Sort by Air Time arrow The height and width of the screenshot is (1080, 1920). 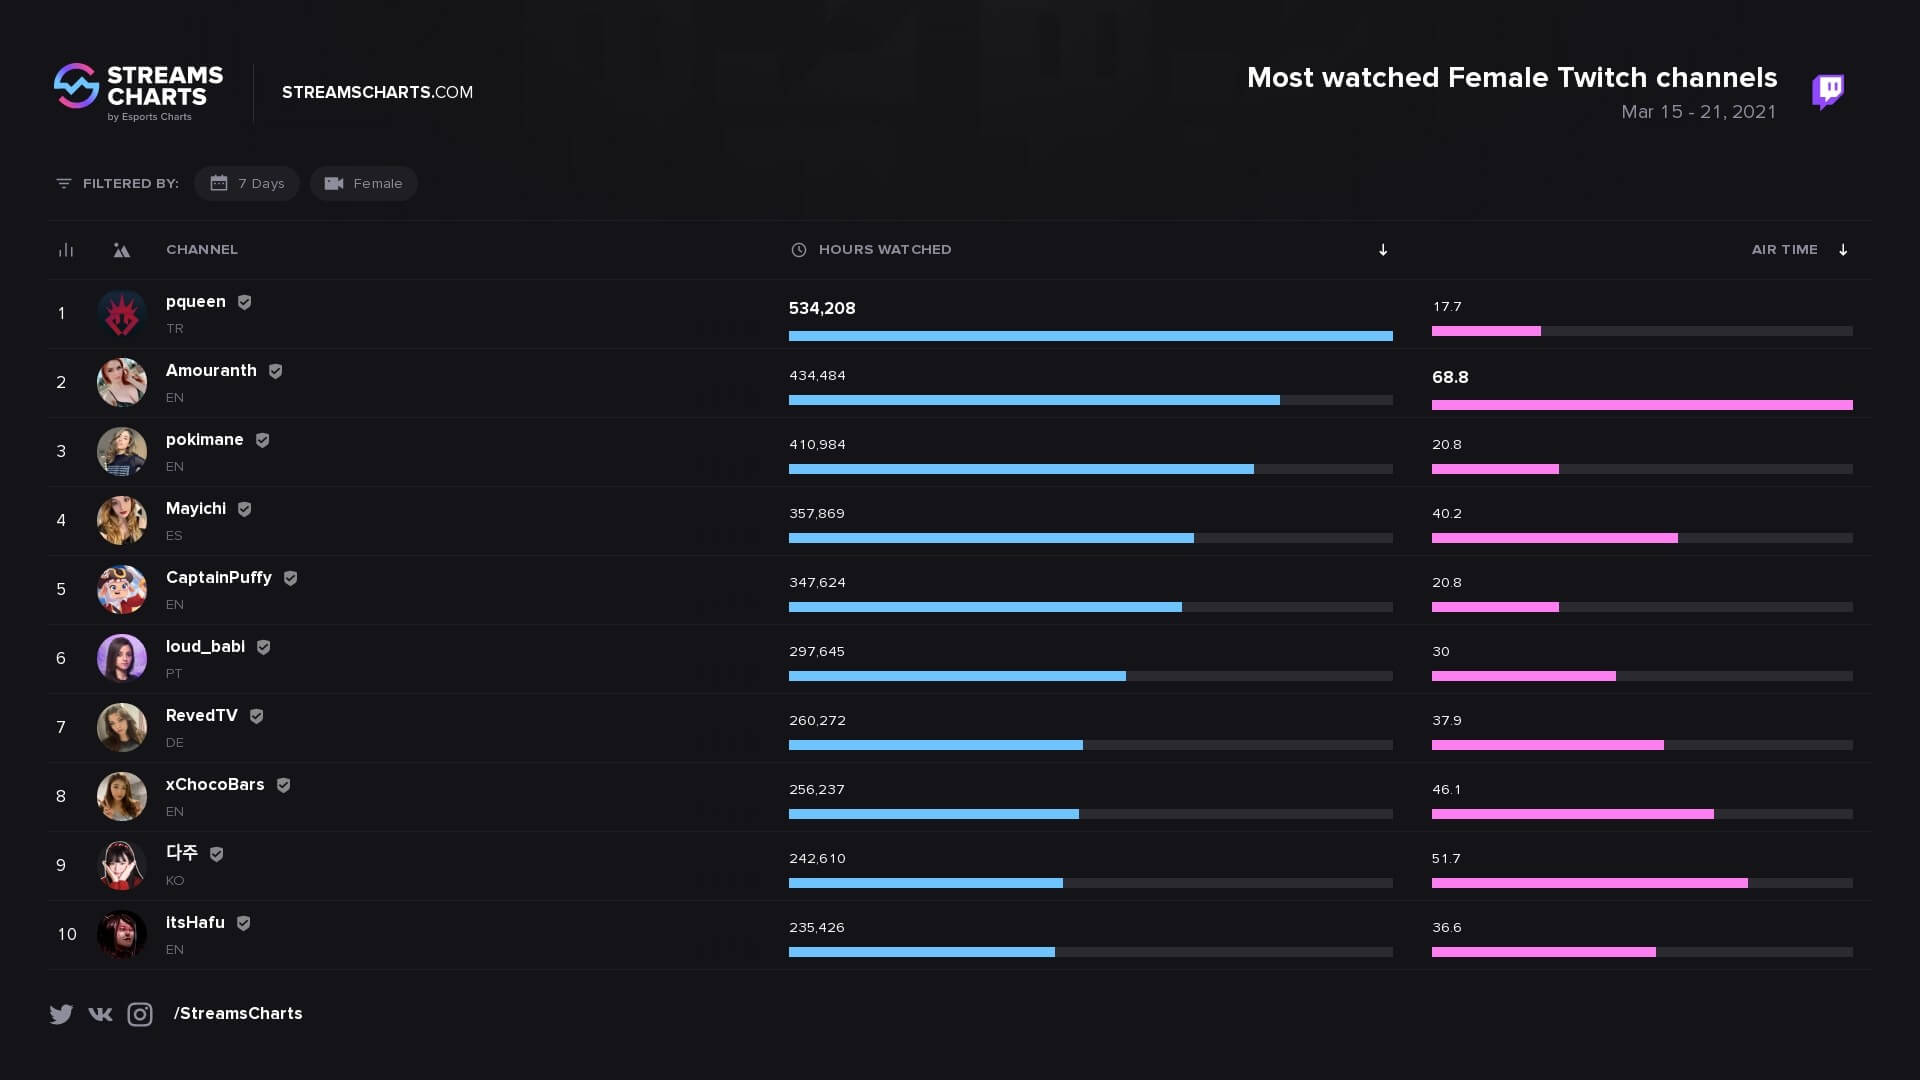tap(1843, 250)
